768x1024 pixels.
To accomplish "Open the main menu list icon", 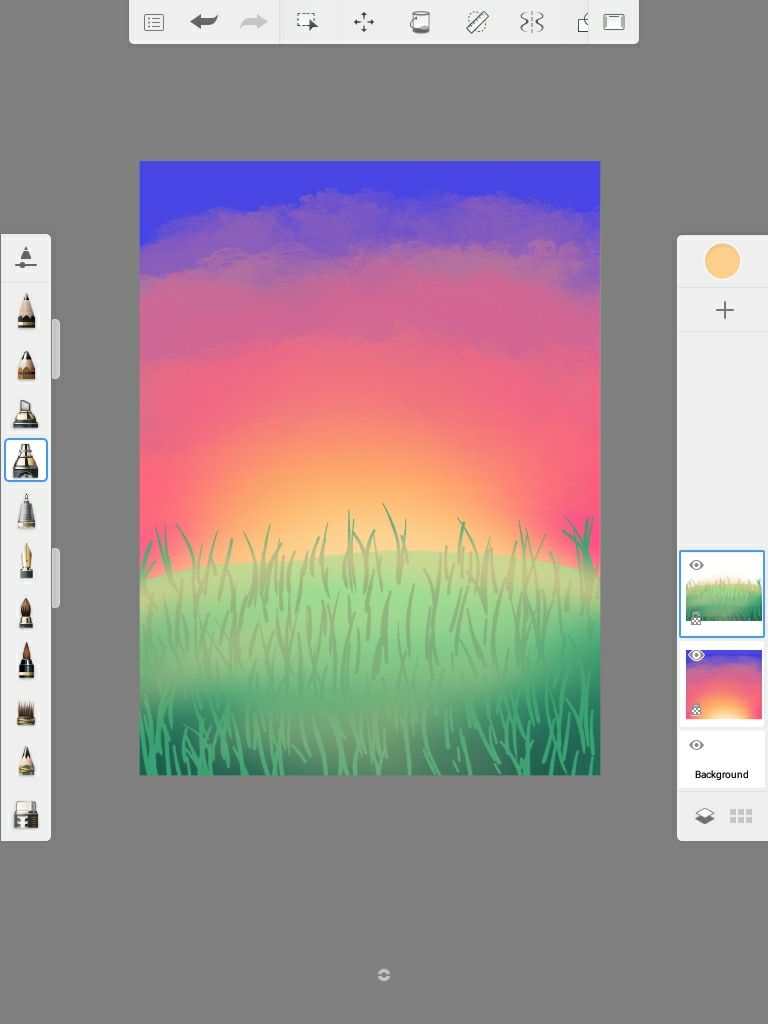I will 153,23.
